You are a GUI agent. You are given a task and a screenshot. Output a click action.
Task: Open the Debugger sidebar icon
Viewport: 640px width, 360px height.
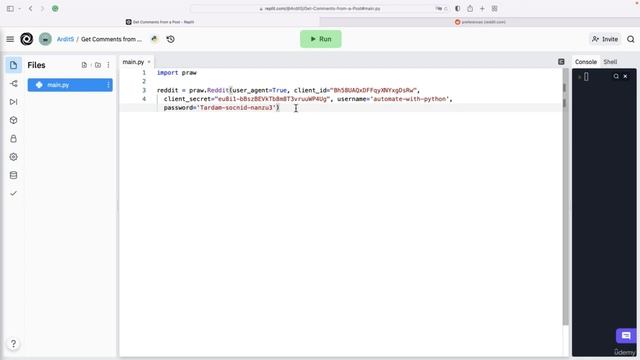tap(13, 102)
